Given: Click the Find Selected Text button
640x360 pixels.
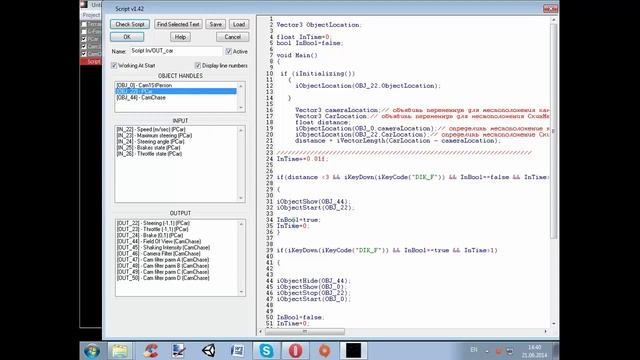Looking at the screenshot, I should click(178, 24).
